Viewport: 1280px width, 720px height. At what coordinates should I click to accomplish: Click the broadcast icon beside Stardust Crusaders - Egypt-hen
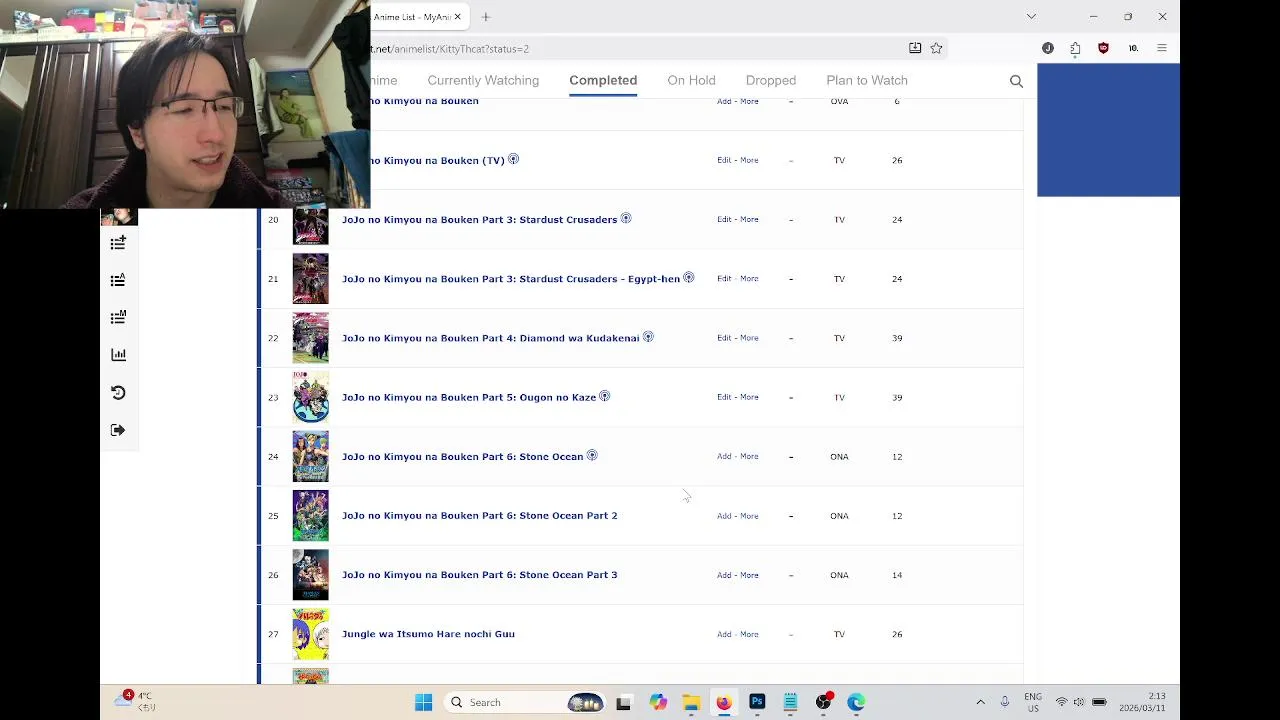(688, 277)
